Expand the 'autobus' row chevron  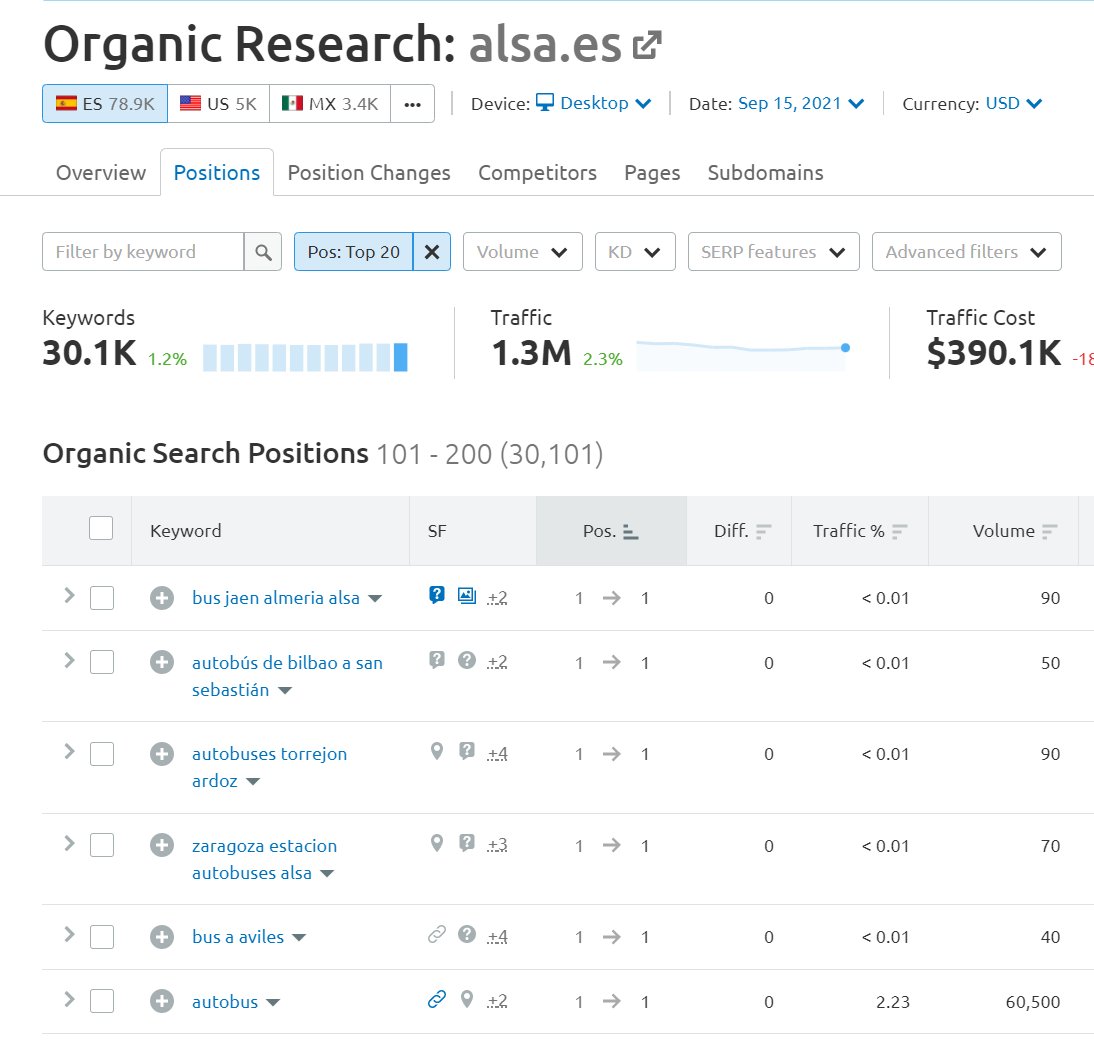(x=69, y=999)
